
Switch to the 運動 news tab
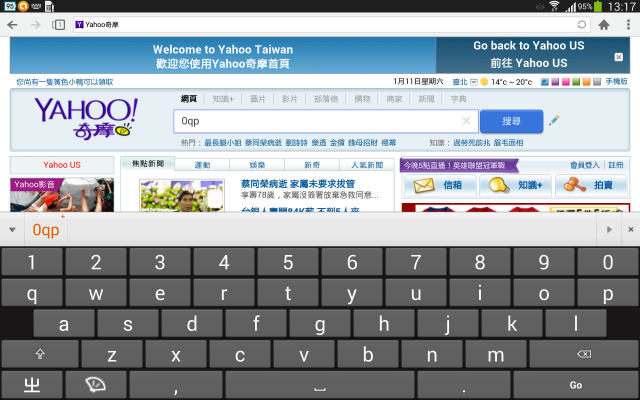202,165
